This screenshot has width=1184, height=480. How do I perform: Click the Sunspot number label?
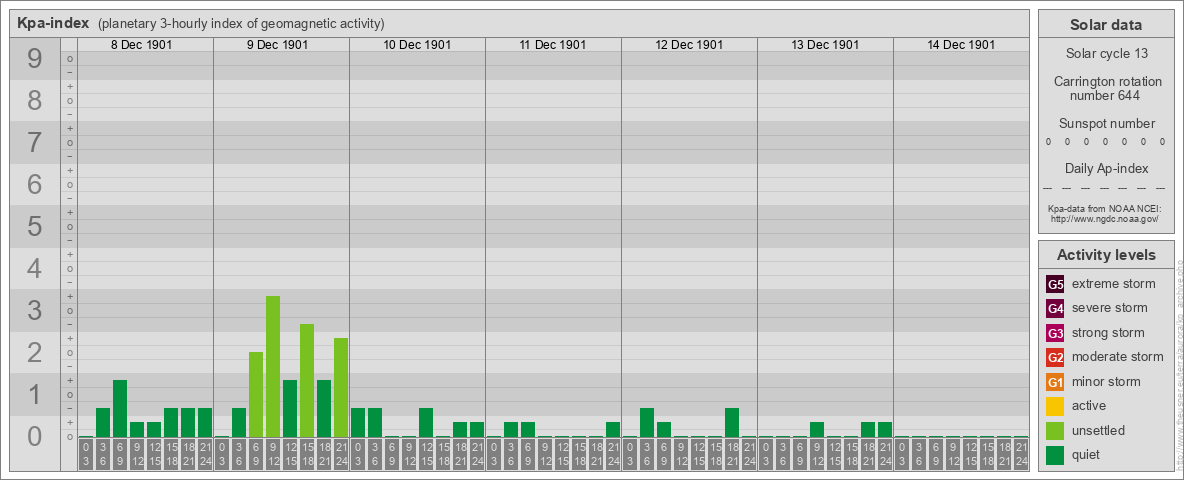tap(1106, 123)
